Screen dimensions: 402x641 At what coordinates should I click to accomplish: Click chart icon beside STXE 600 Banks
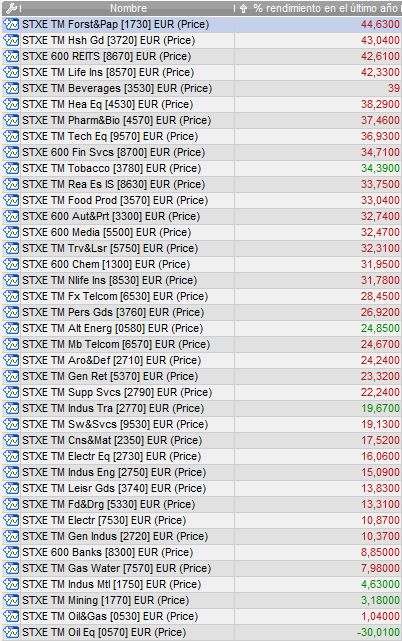(x=11, y=552)
